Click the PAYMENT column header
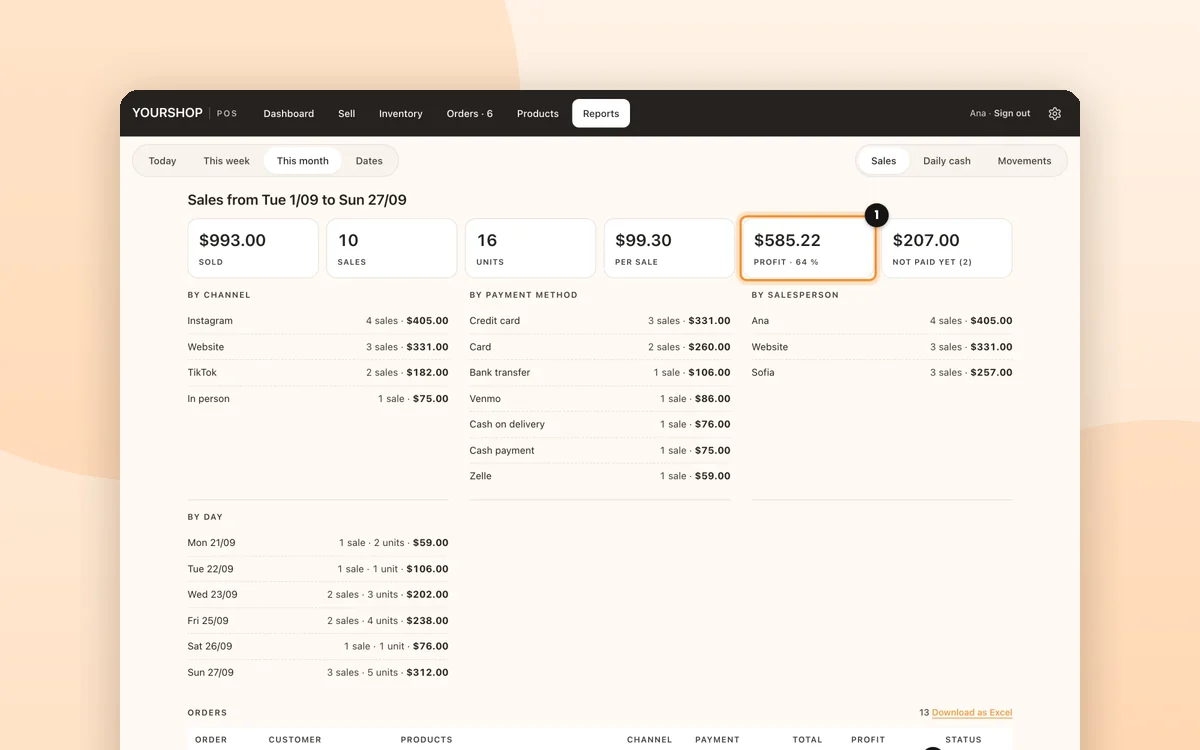The image size is (1200, 750). pyautogui.click(x=717, y=740)
